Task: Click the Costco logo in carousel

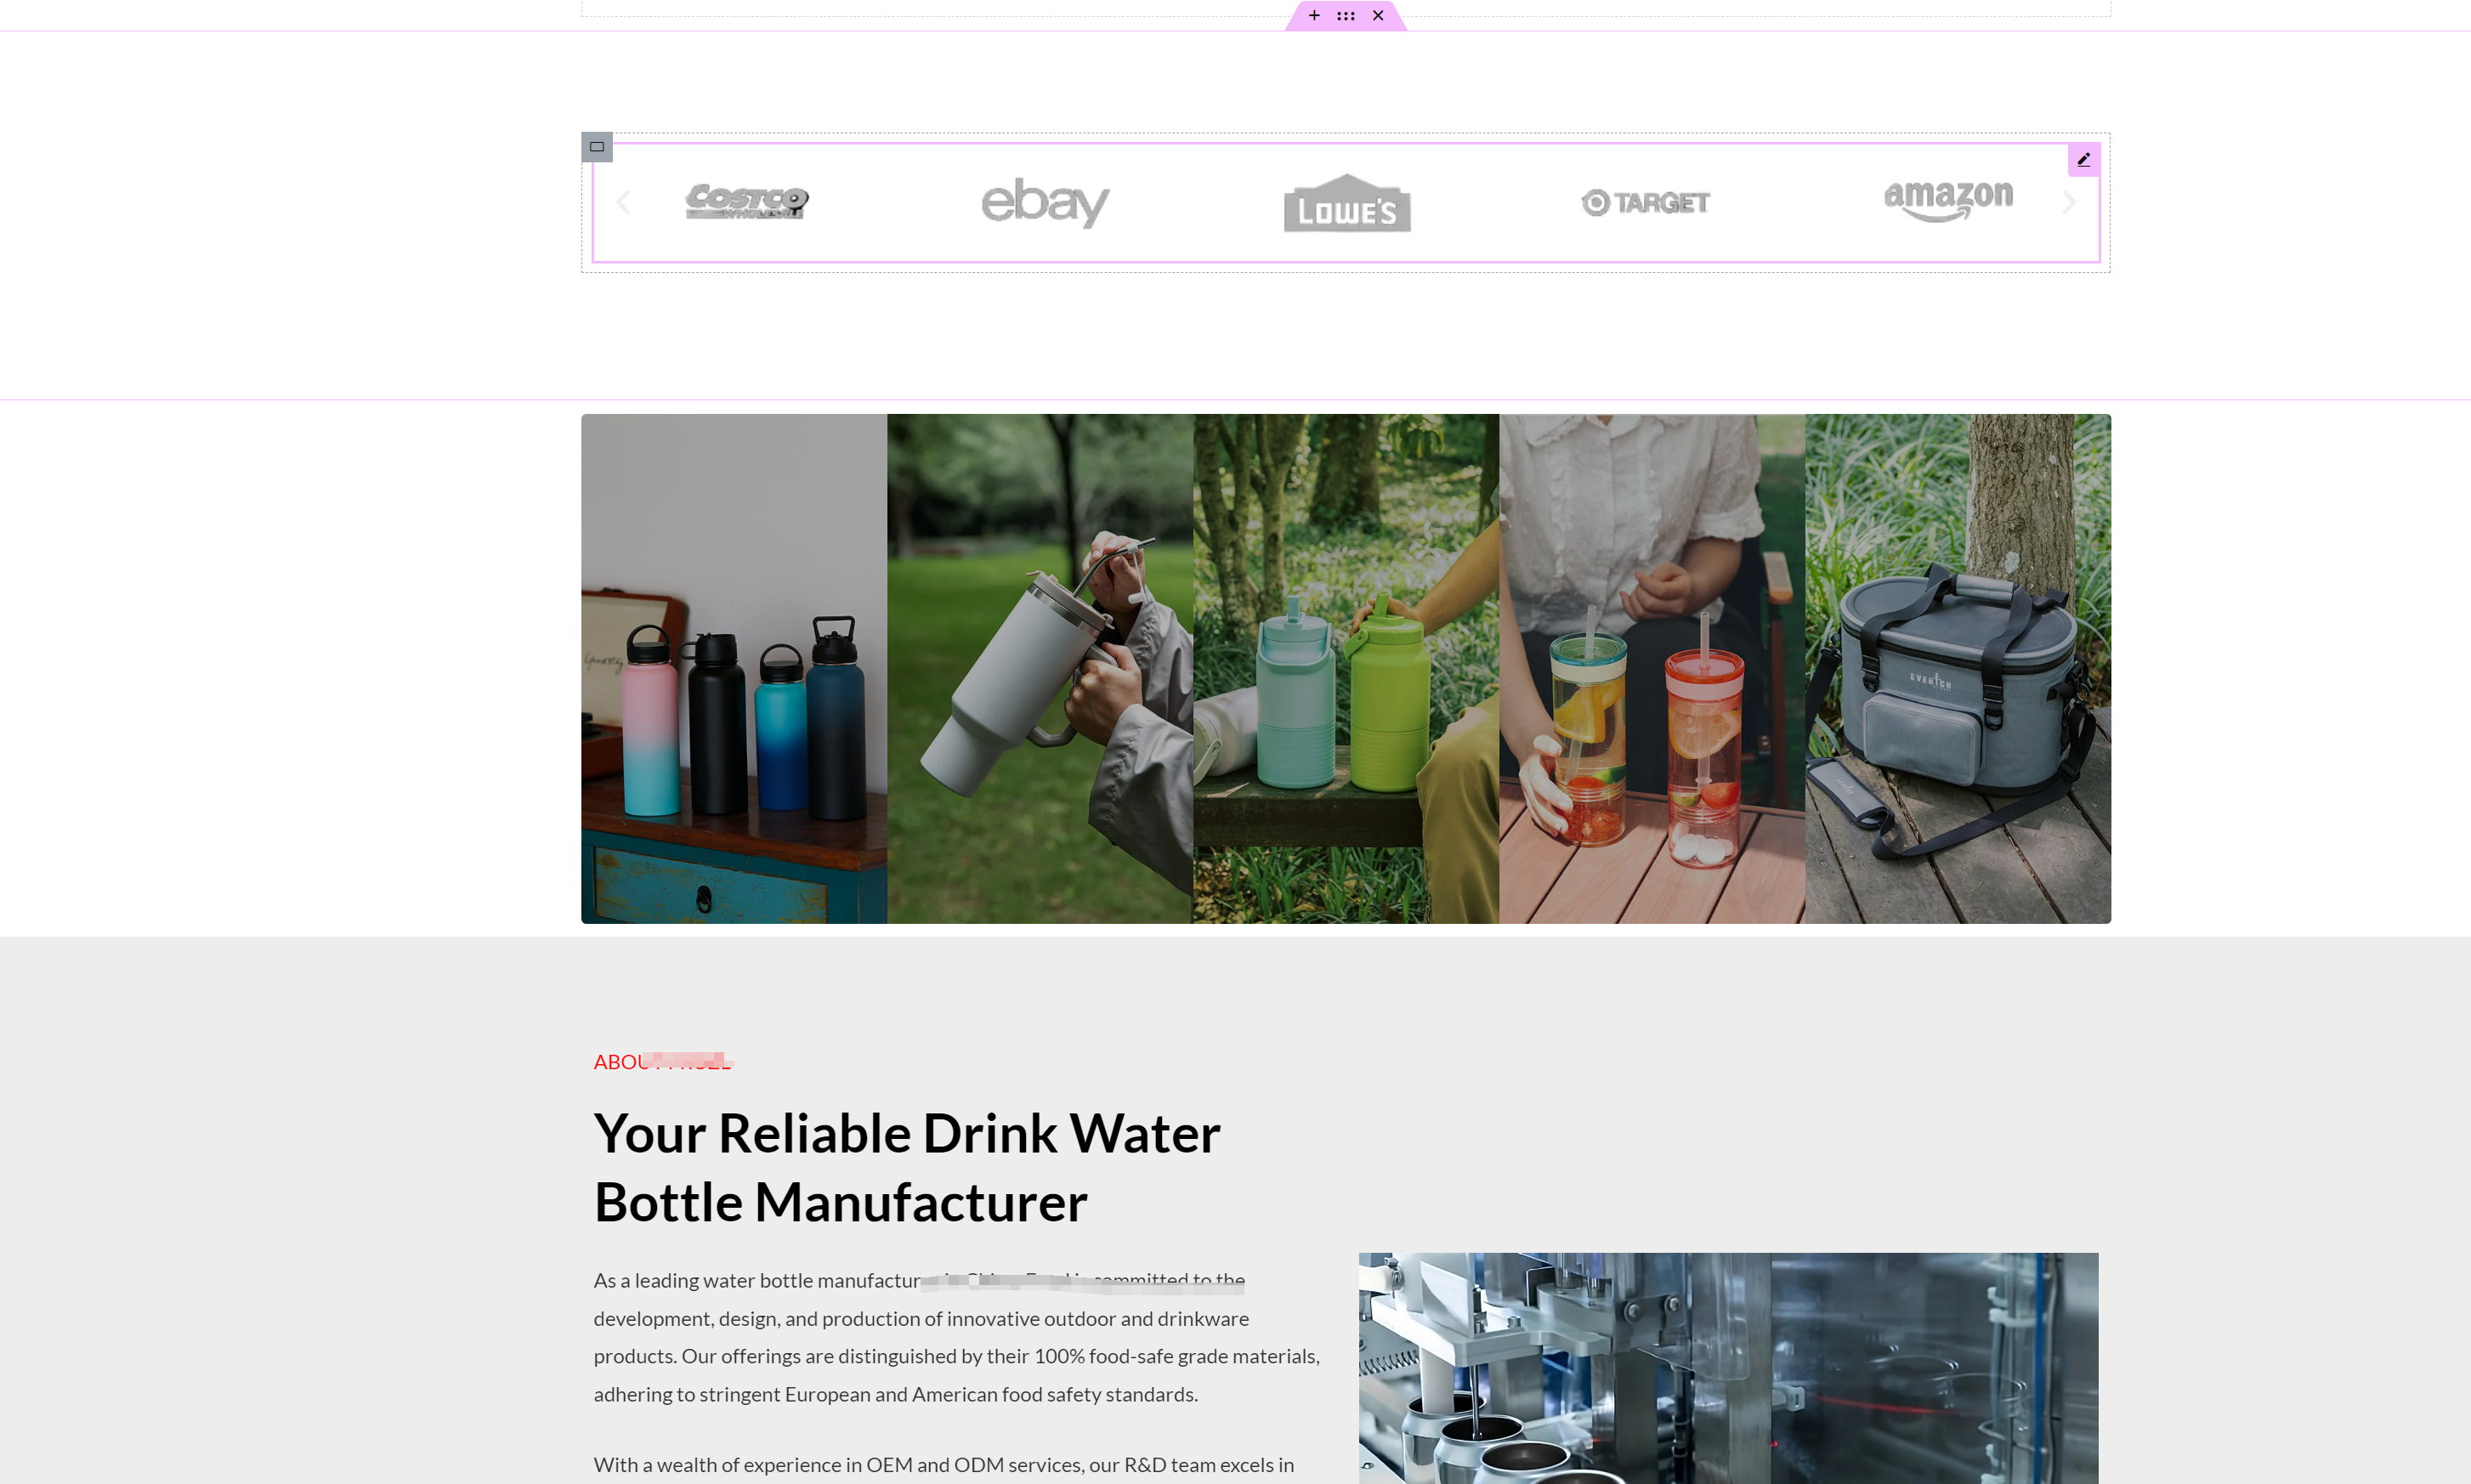Action: [x=745, y=201]
